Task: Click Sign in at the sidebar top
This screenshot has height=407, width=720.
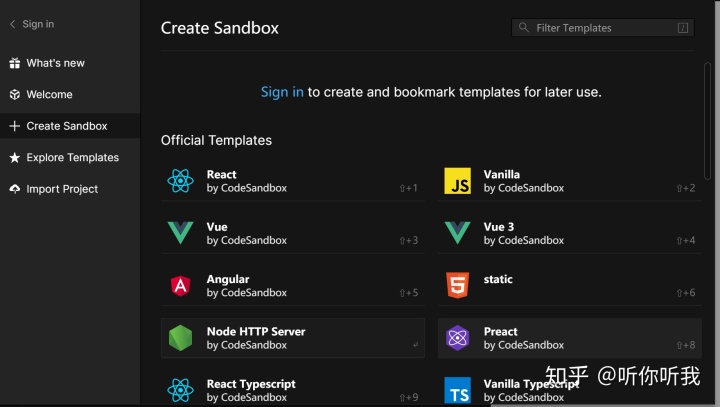Action: [x=38, y=24]
